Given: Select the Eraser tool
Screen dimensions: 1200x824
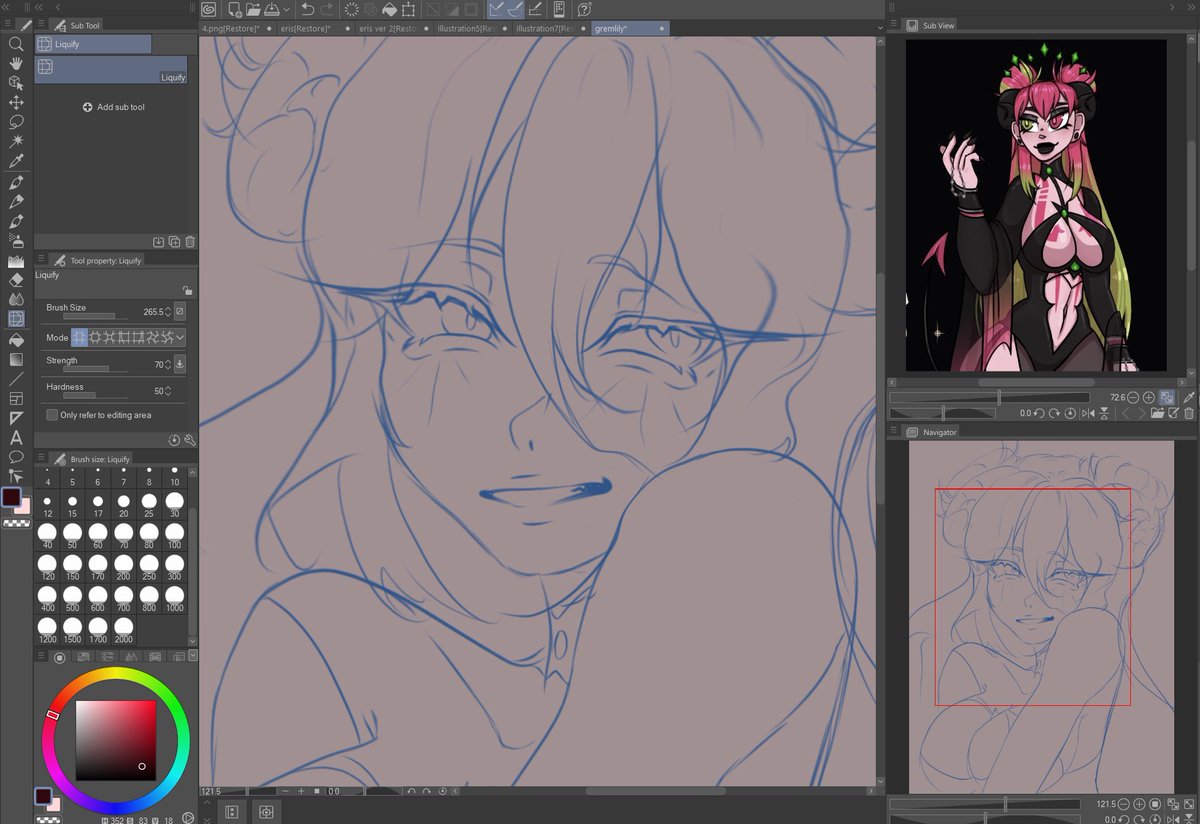Looking at the screenshot, I should click(x=16, y=281).
